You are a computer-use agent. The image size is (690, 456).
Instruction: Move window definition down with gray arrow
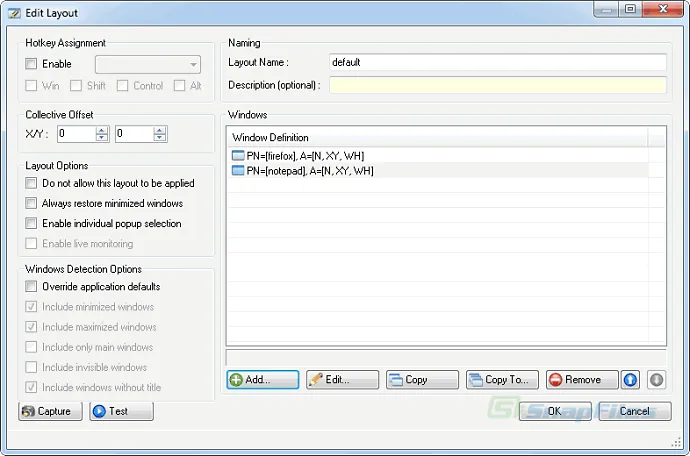pos(656,379)
